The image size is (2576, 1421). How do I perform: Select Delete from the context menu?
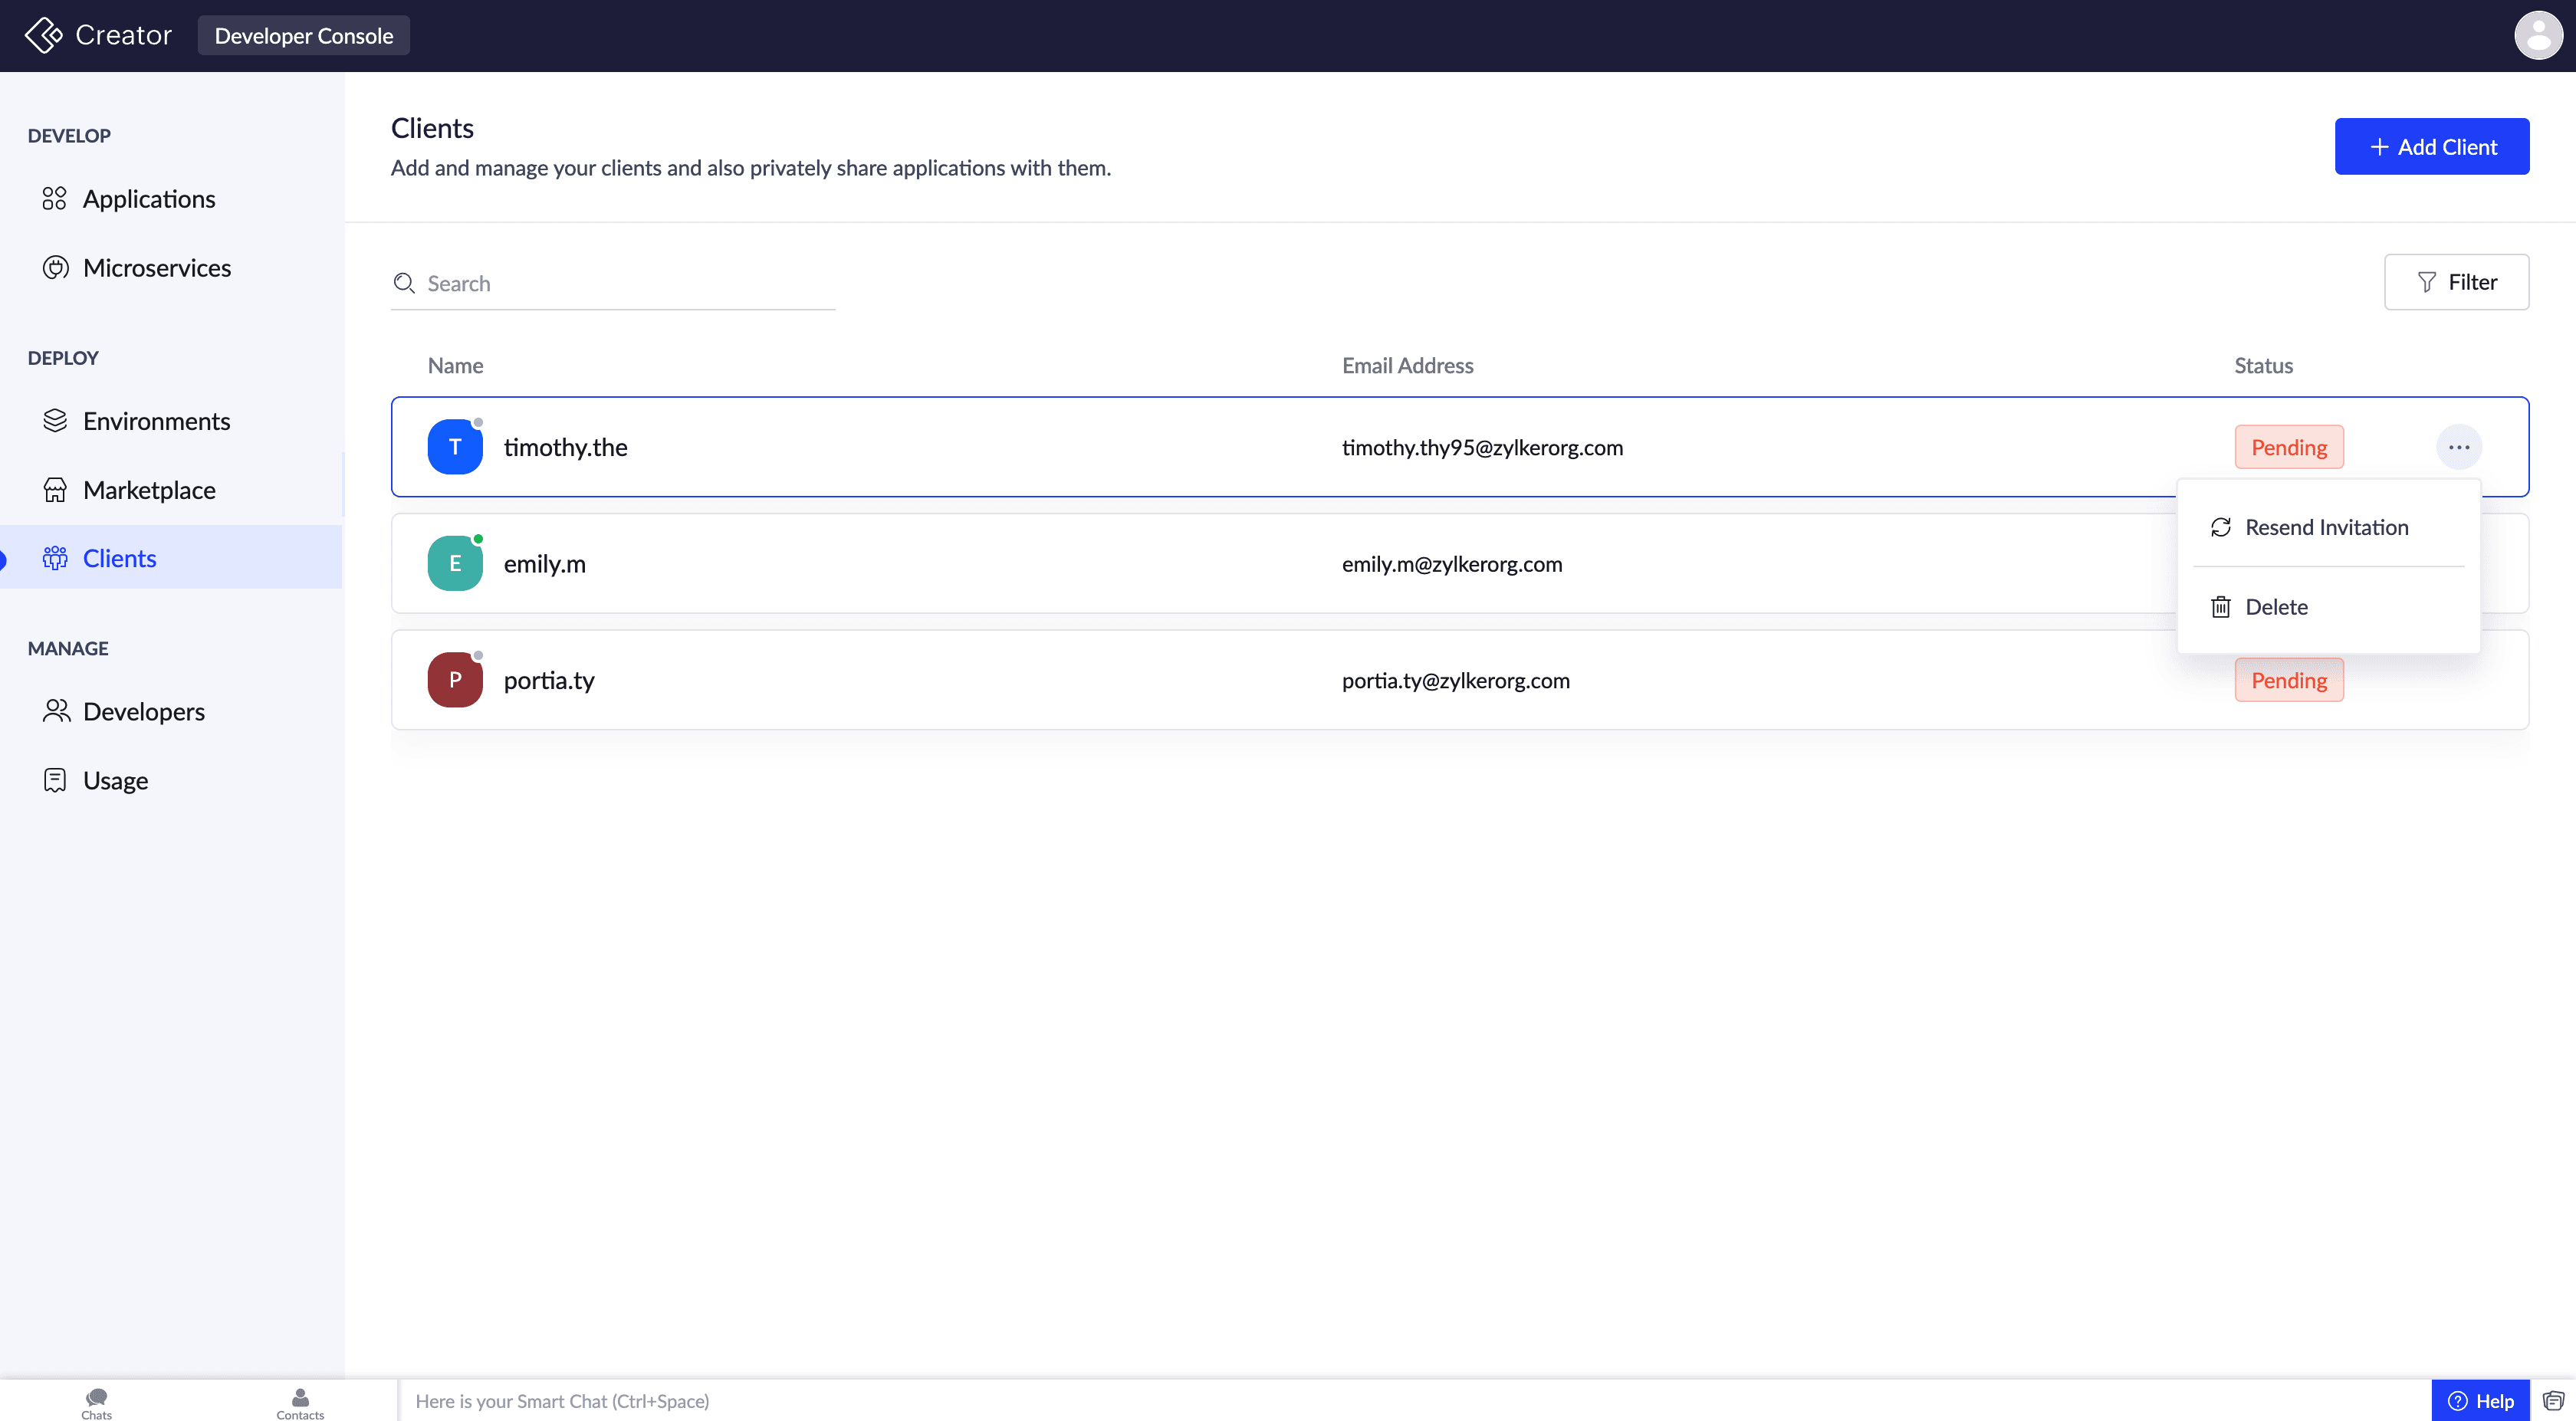click(x=2276, y=607)
